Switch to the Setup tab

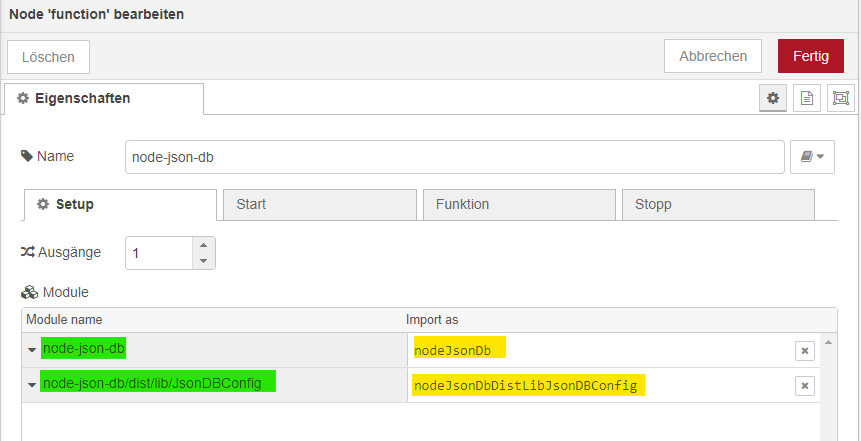click(119, 205)
